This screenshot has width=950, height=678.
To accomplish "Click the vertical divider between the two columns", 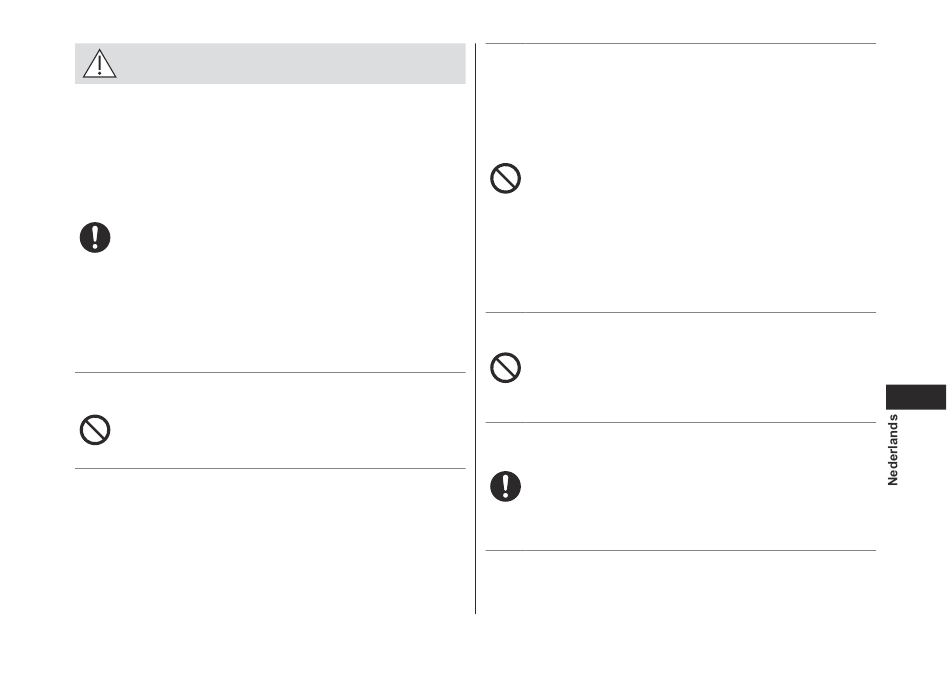I will (x=476, y=328).
